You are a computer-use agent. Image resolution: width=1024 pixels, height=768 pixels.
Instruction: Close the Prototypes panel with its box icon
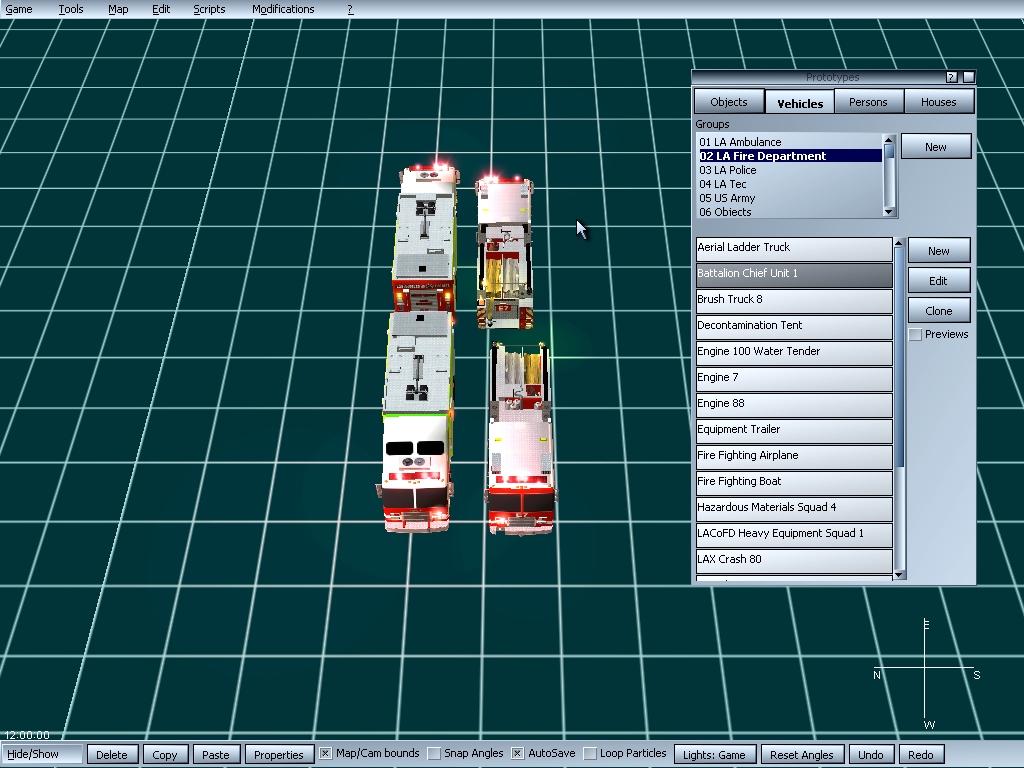(968, 77)
